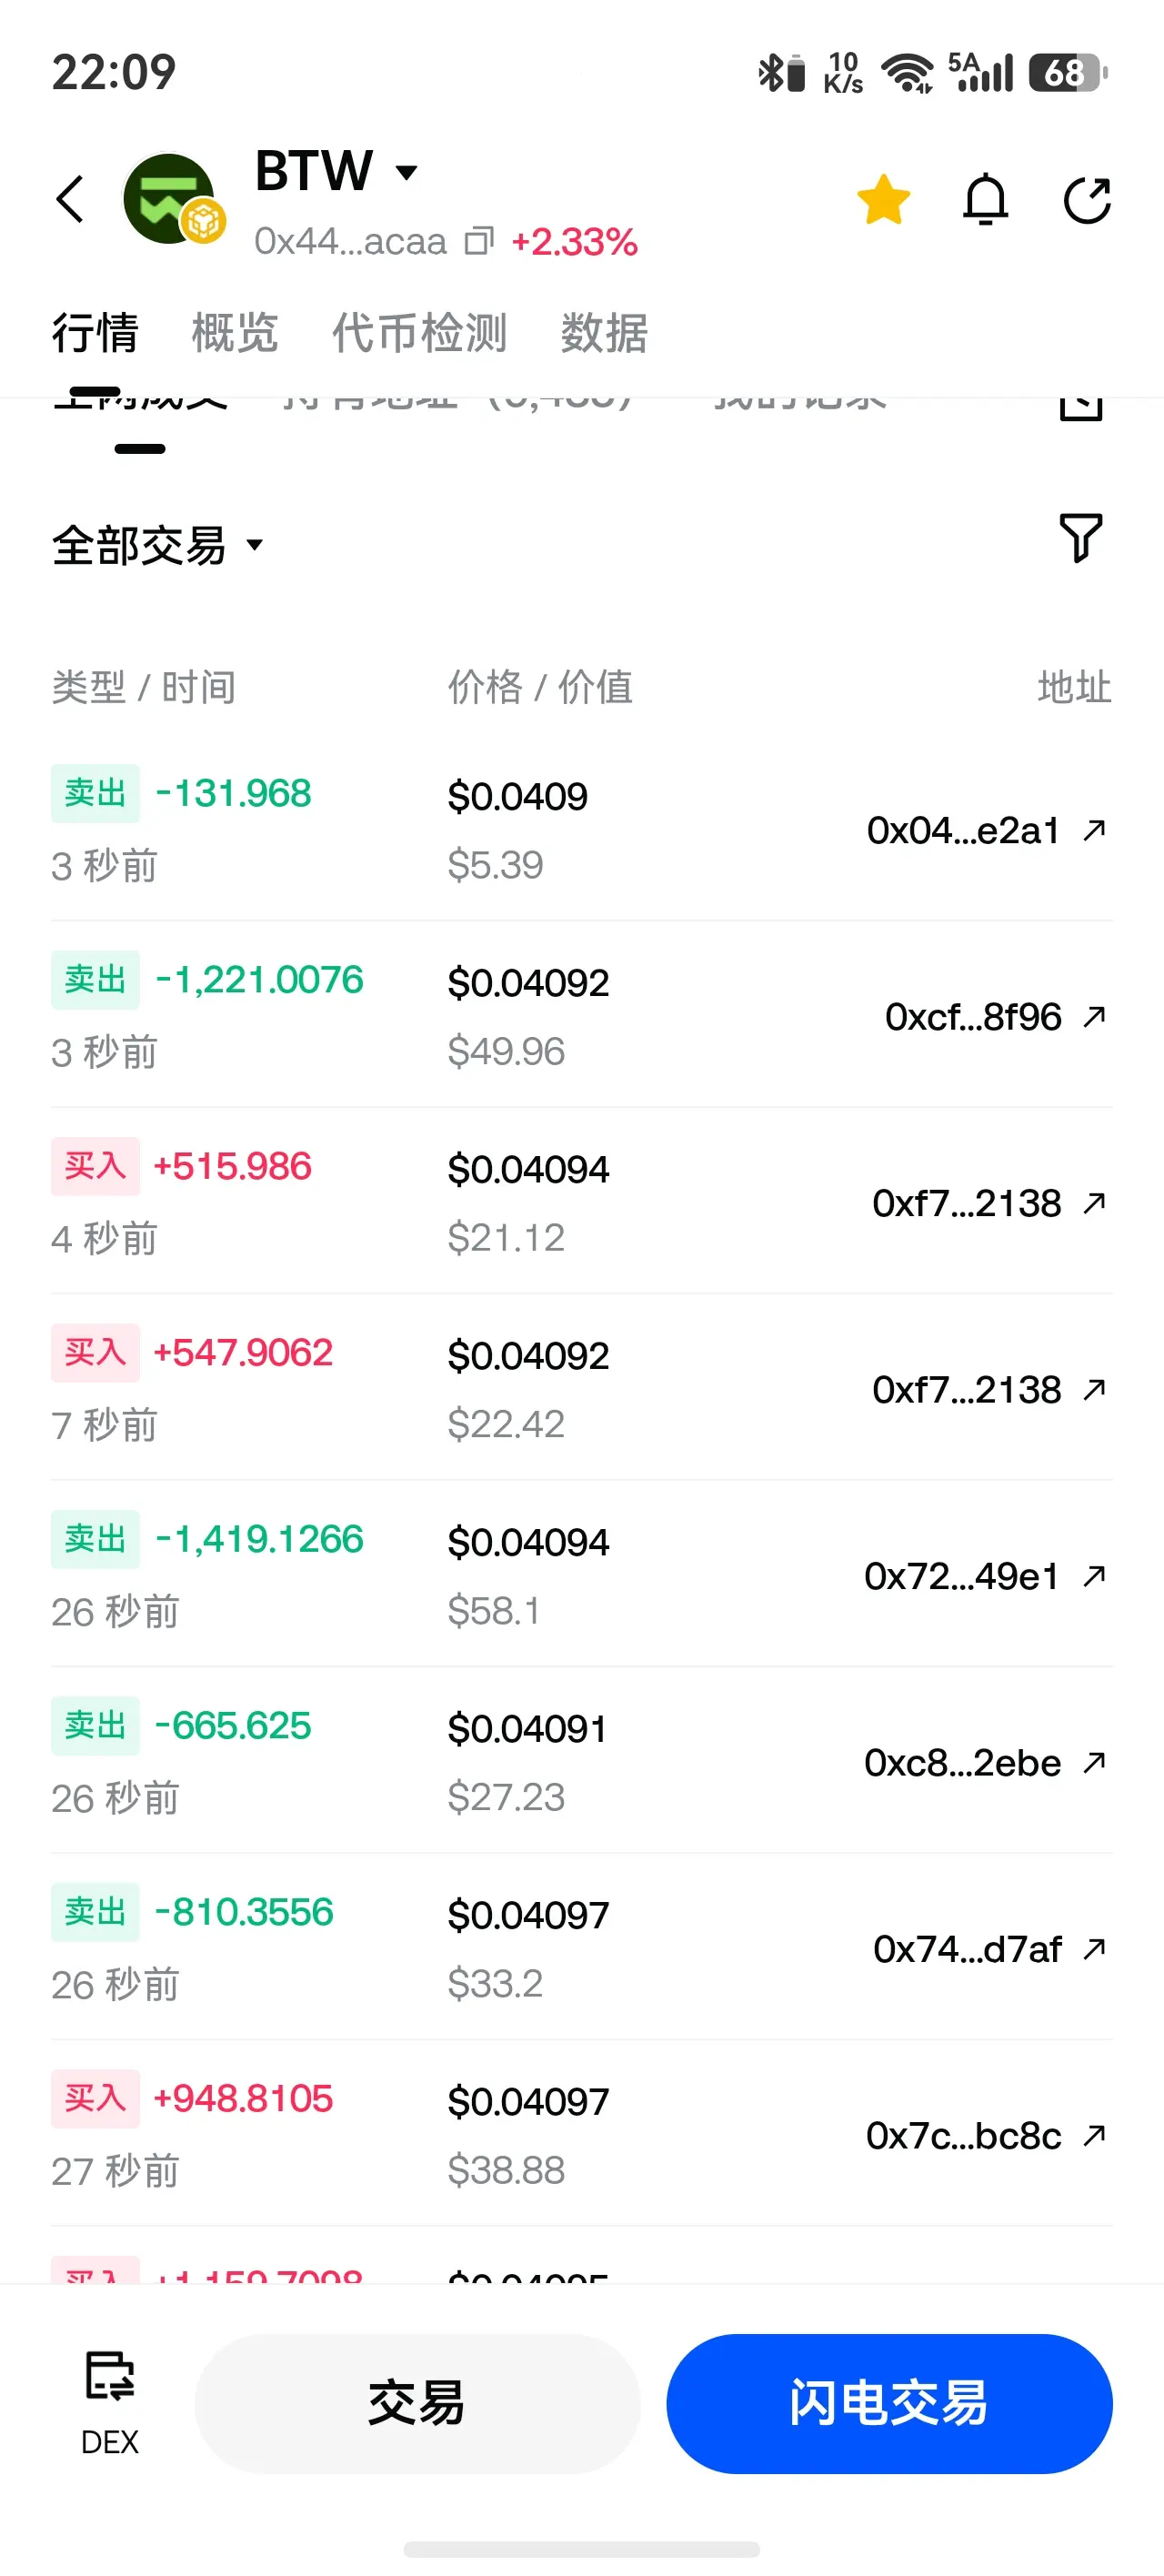Switch to the 代币检测 tab
The height and width of the screenshot is (2576, 1164).
(x=420, y=332)
